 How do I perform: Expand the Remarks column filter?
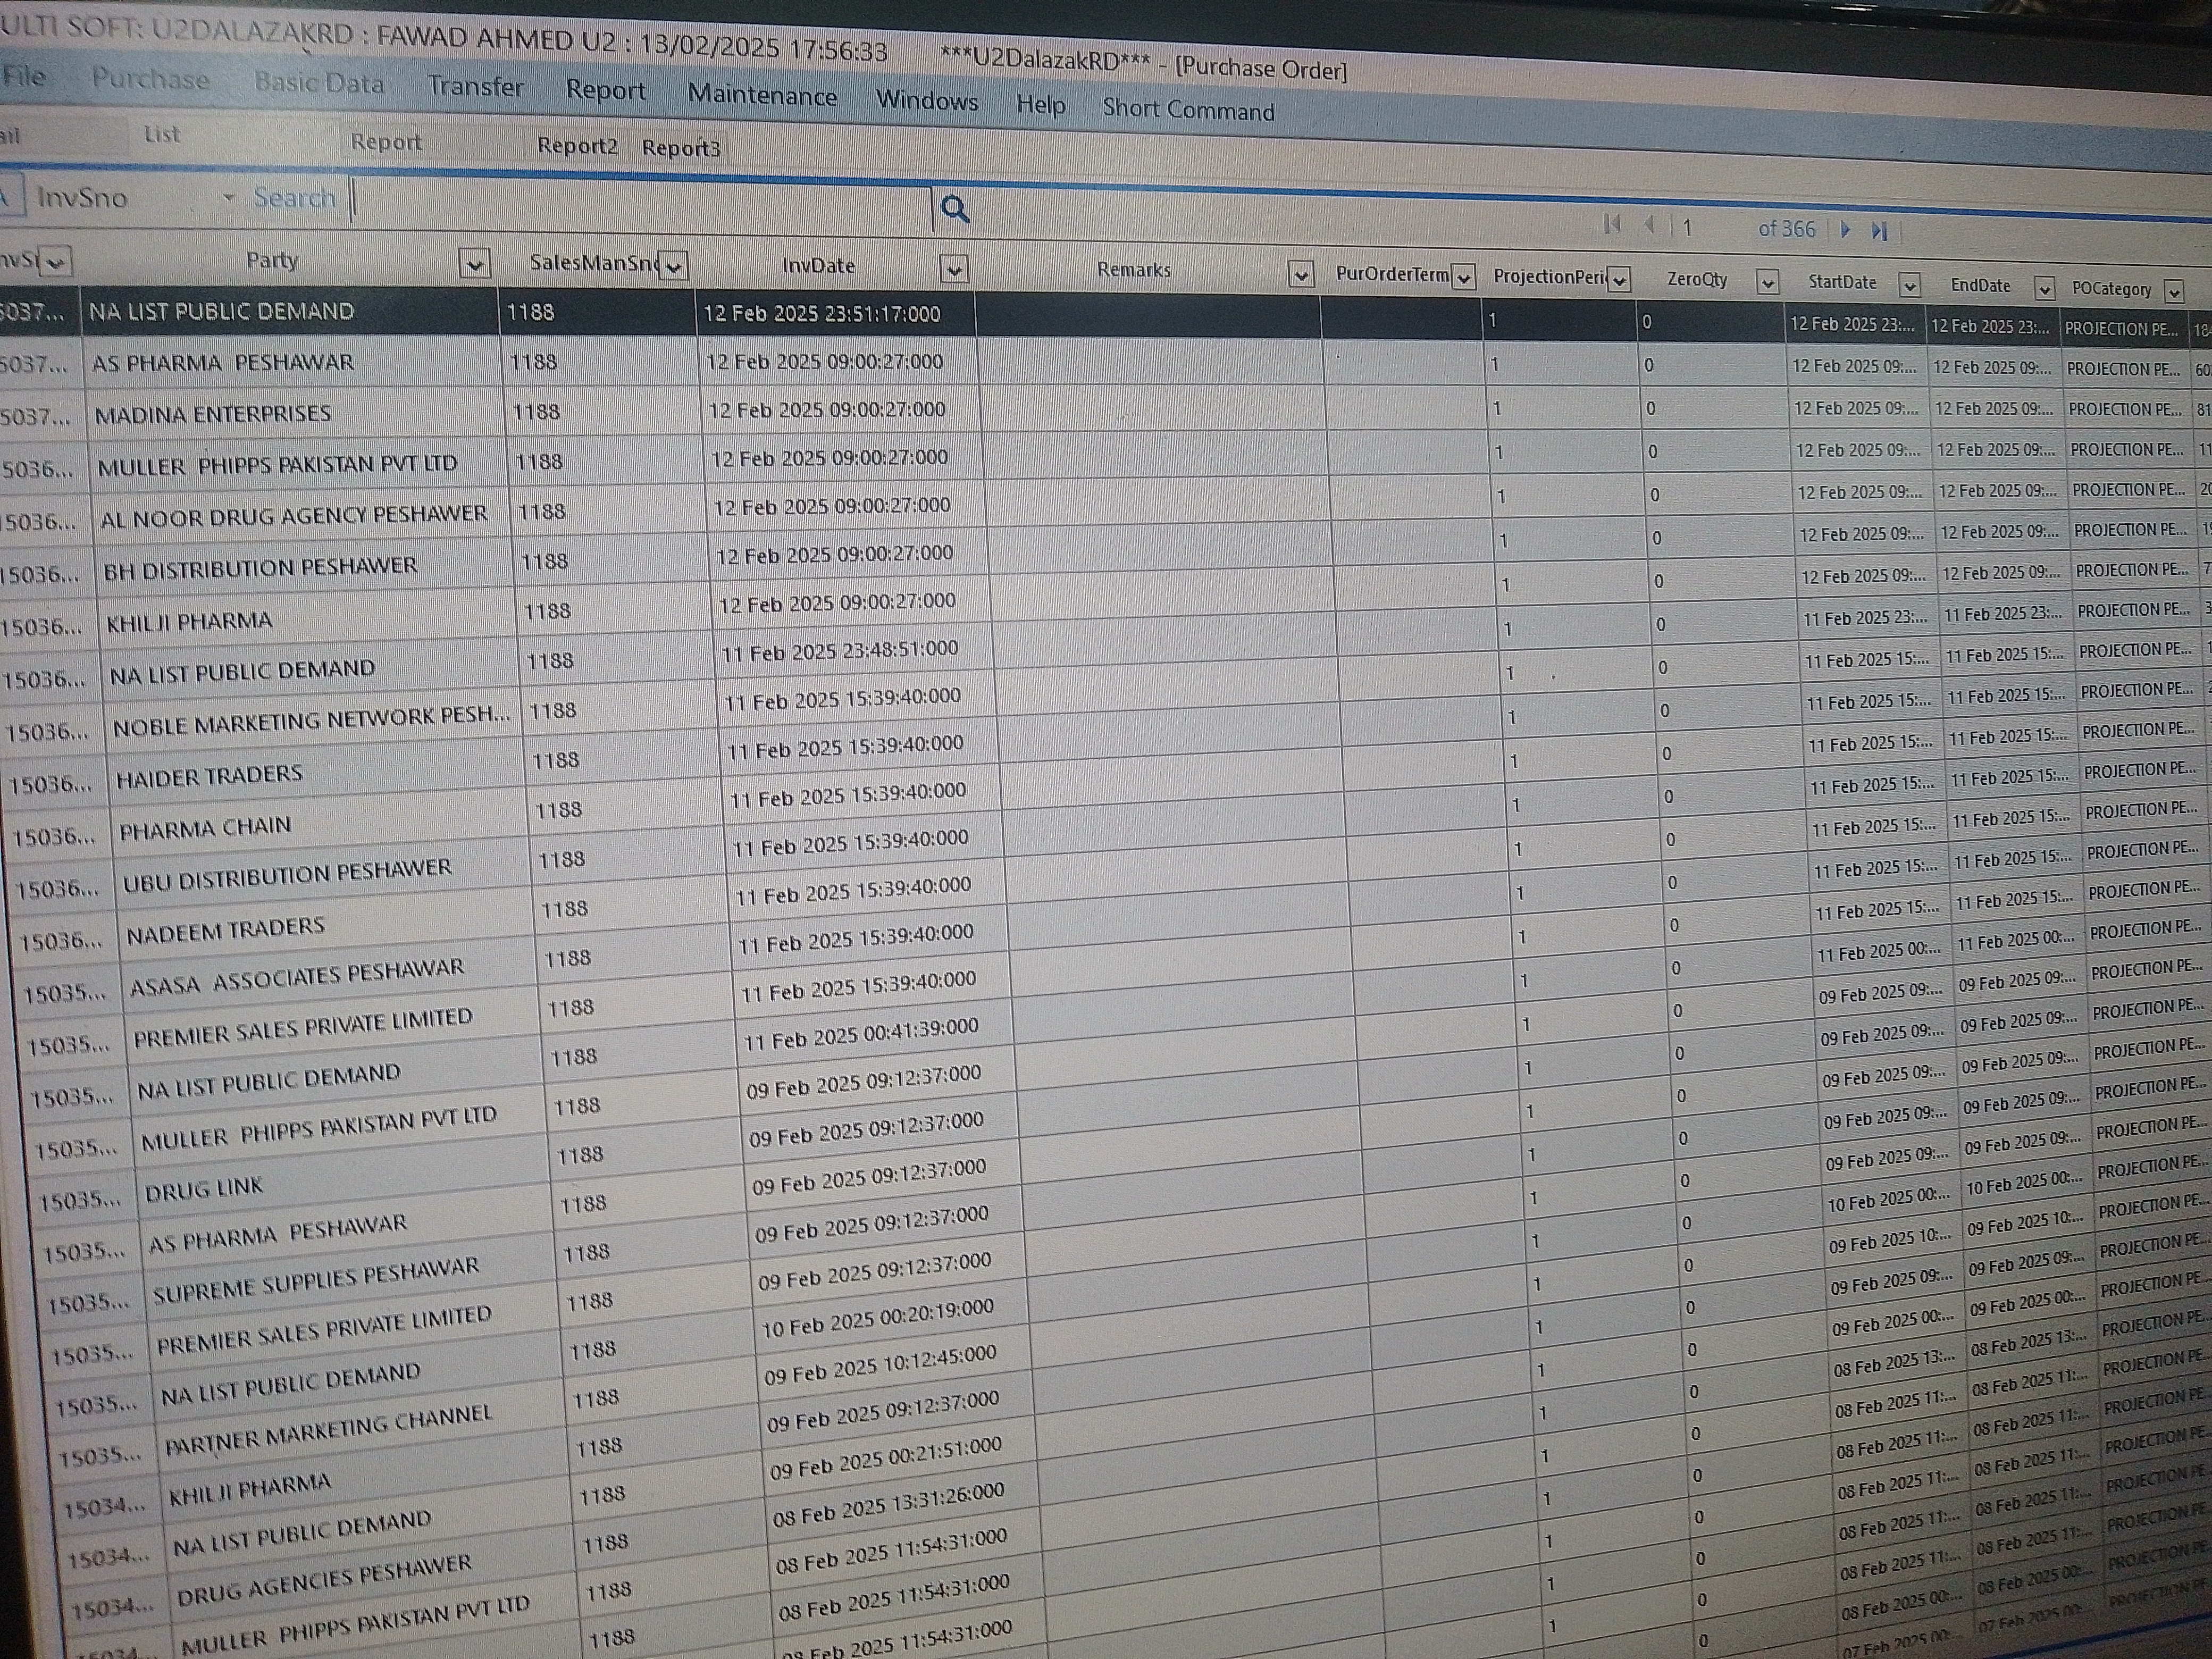click(x=1300, y=275)
